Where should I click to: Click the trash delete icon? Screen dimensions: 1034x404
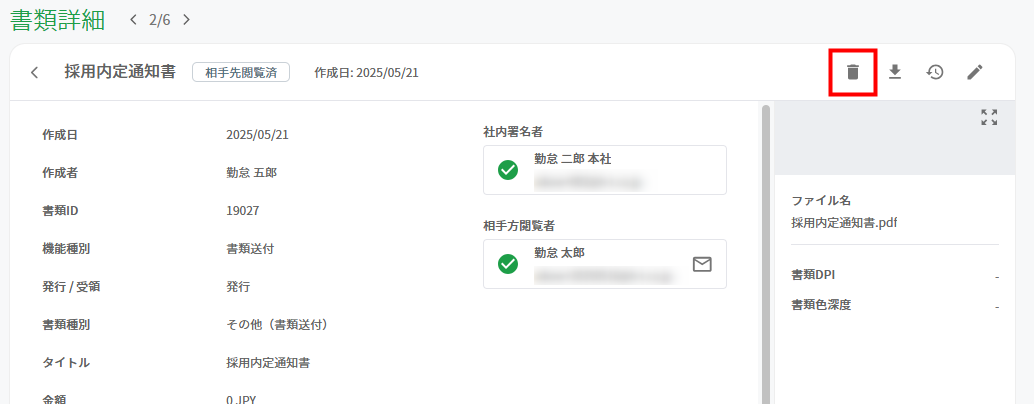point(853,72)
